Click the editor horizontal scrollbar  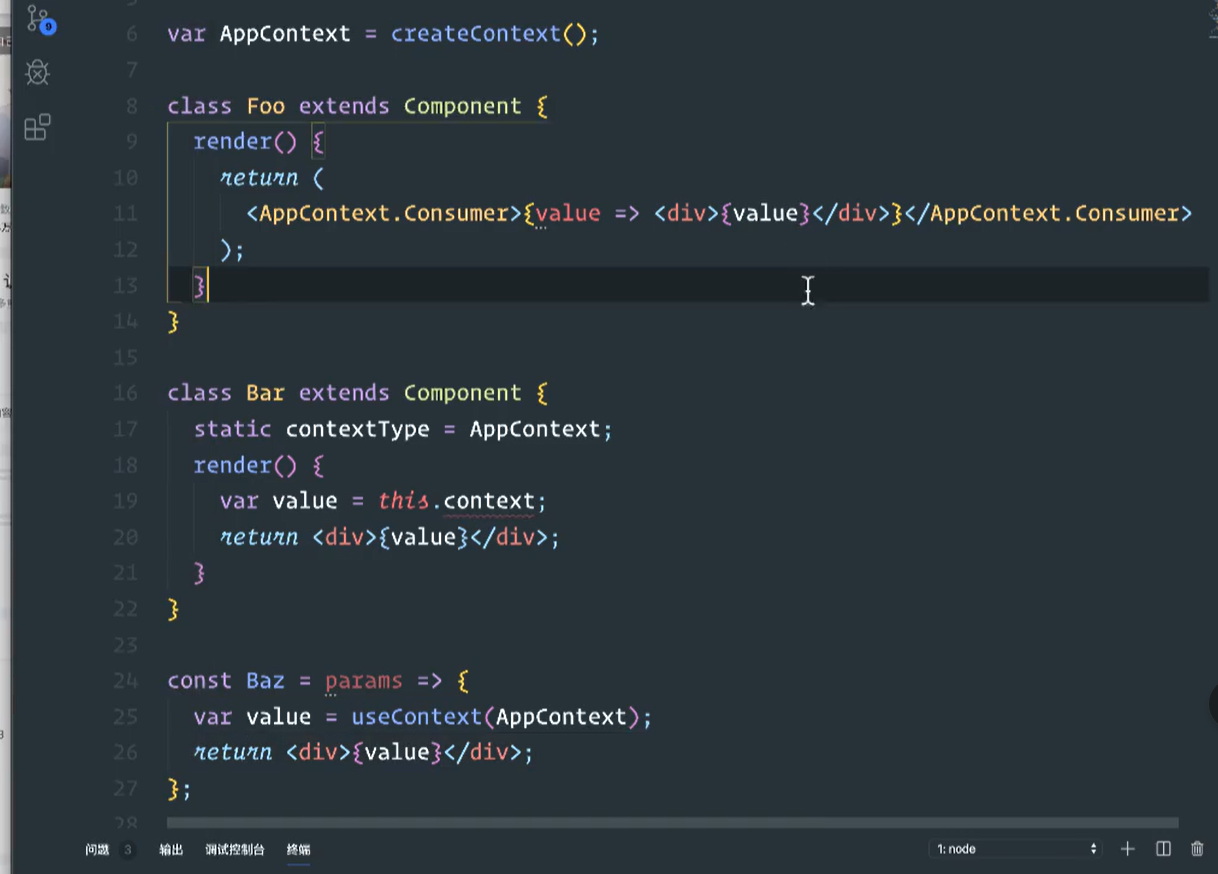[672, 823]
